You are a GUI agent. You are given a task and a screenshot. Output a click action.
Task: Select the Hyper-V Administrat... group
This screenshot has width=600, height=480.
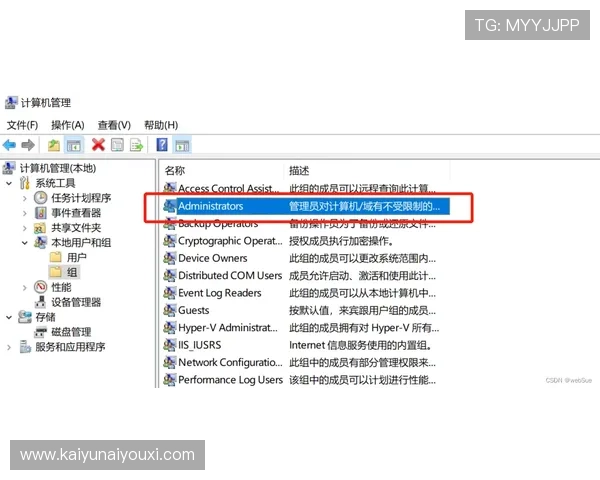(228, 328)
